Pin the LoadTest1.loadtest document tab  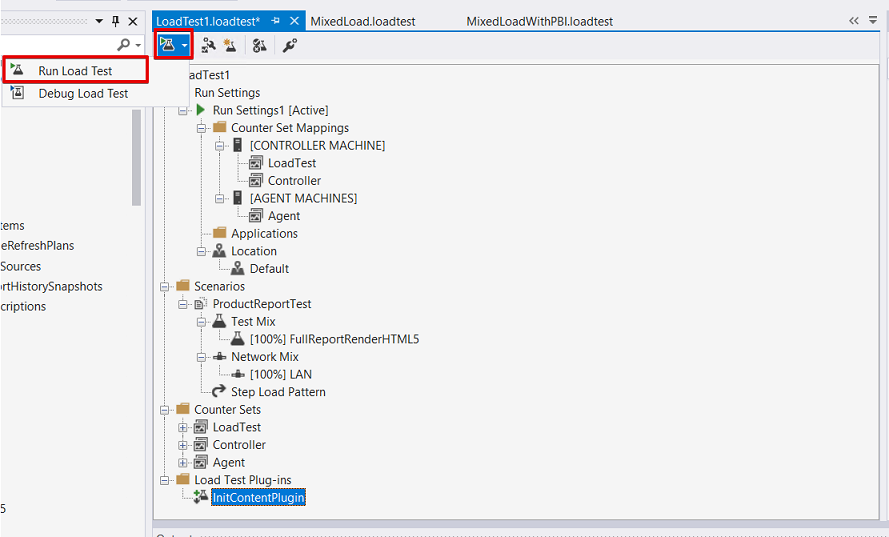pos(276,21)
